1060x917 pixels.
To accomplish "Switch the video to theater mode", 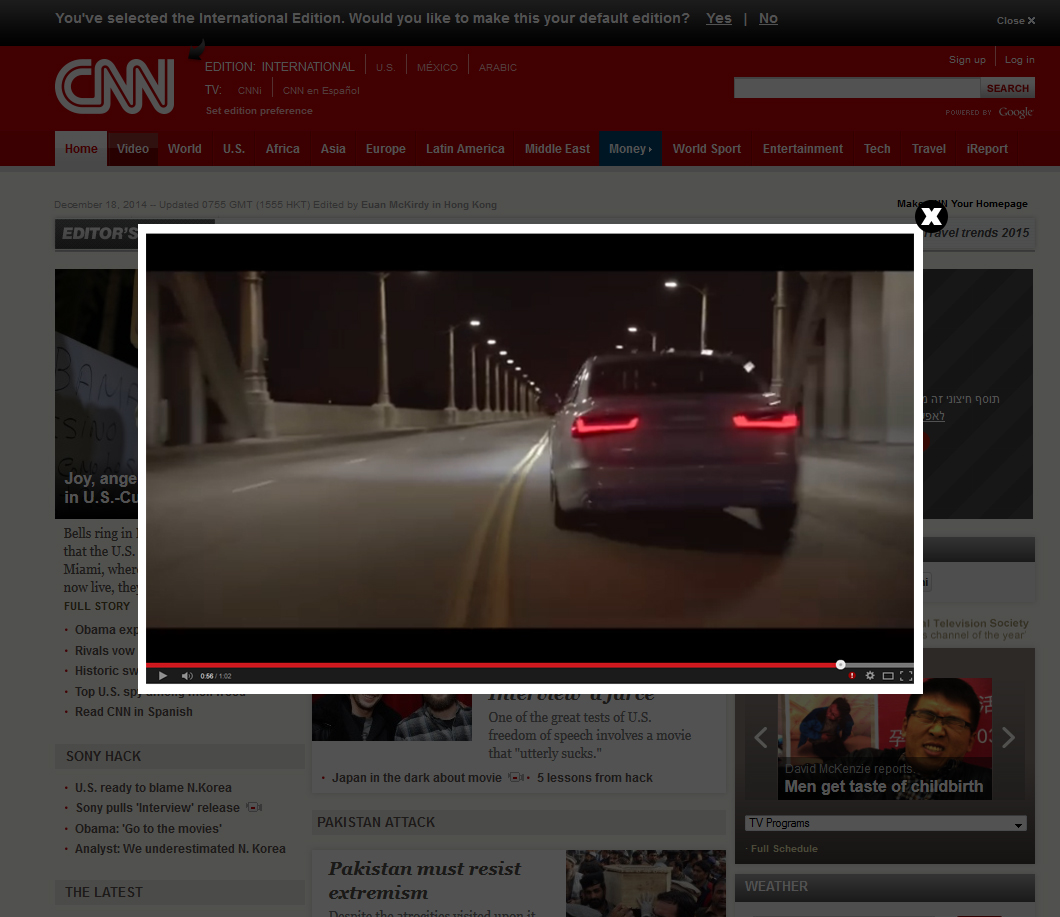I will click(x=888, y=676).
